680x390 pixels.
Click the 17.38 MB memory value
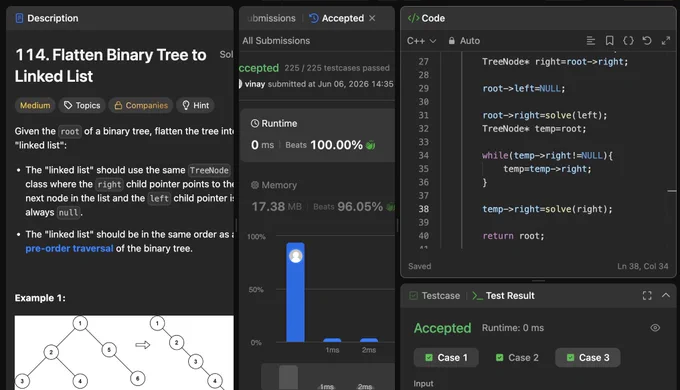point(276,206)
